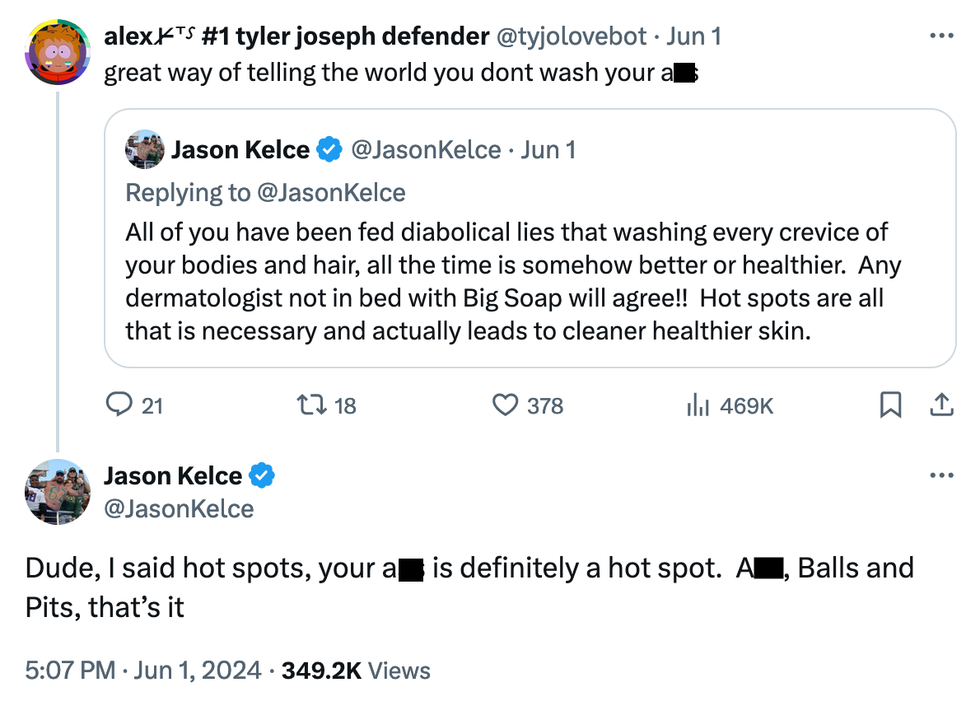Image resolution: width=980 pixels, height=707 pixels.
Task: Bookmark the alex tweet
Action: [x=890, y=405]
